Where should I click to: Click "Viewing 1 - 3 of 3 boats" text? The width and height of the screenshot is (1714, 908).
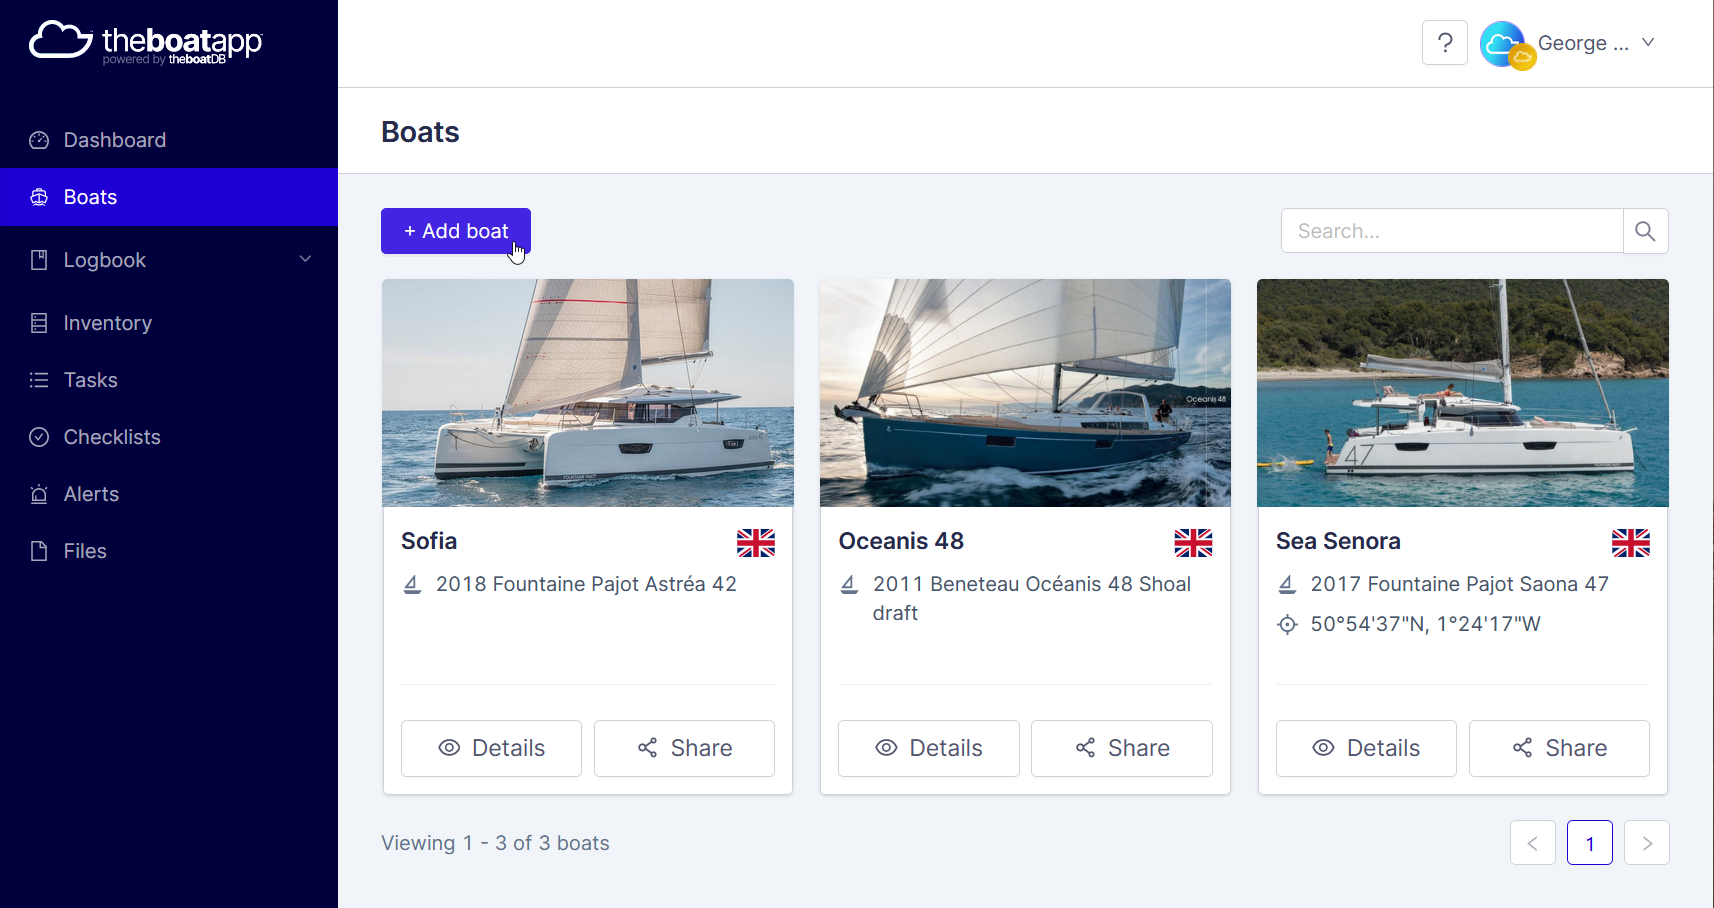tap(495, 843)
